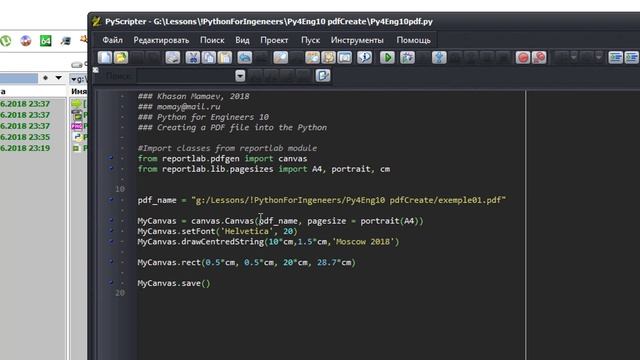Screen dimensions: 640x360
Task: Click line number 20 in the gutter
Action: [120, 293]
